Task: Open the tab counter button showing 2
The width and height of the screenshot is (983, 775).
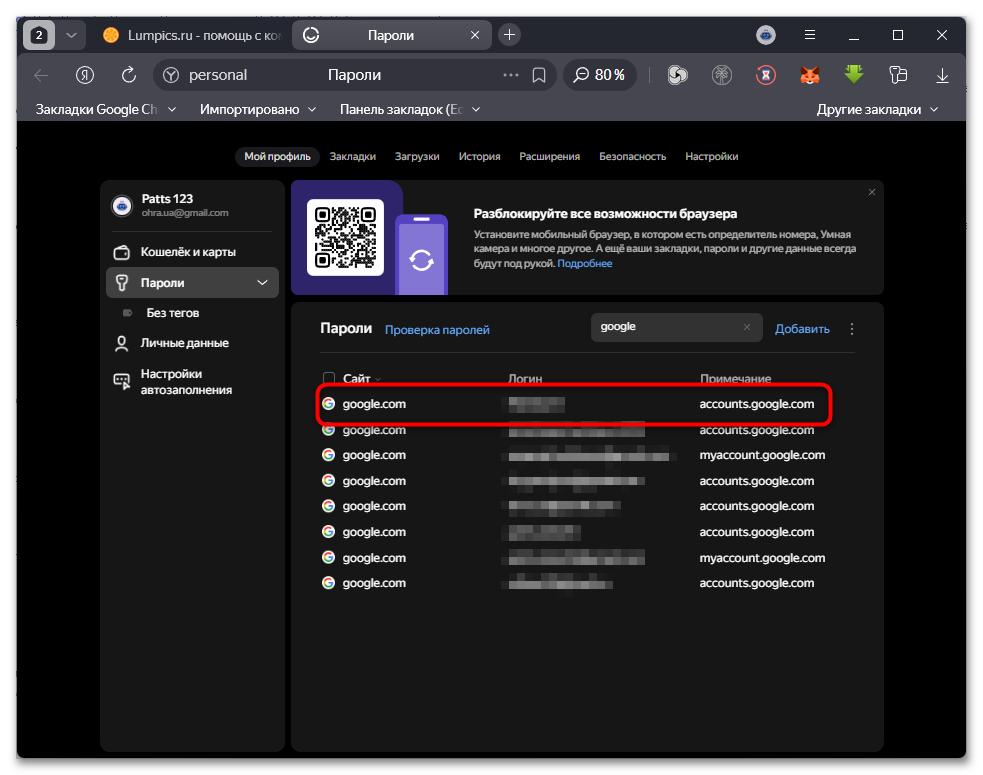Action: click(39, 35)
